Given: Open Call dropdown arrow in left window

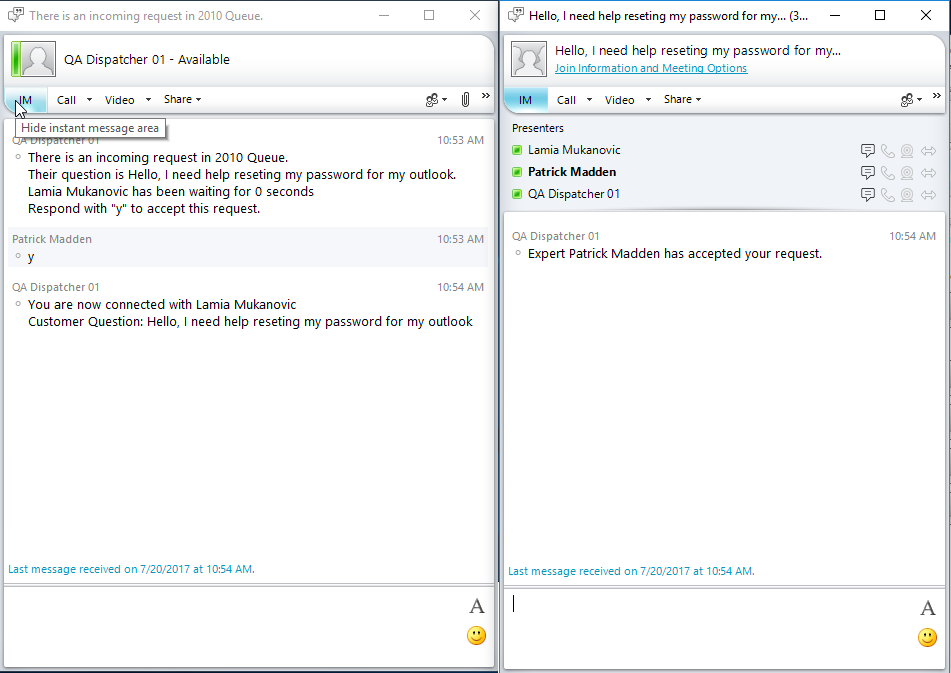Looking at the screenshot, I should tap(89, 99).
